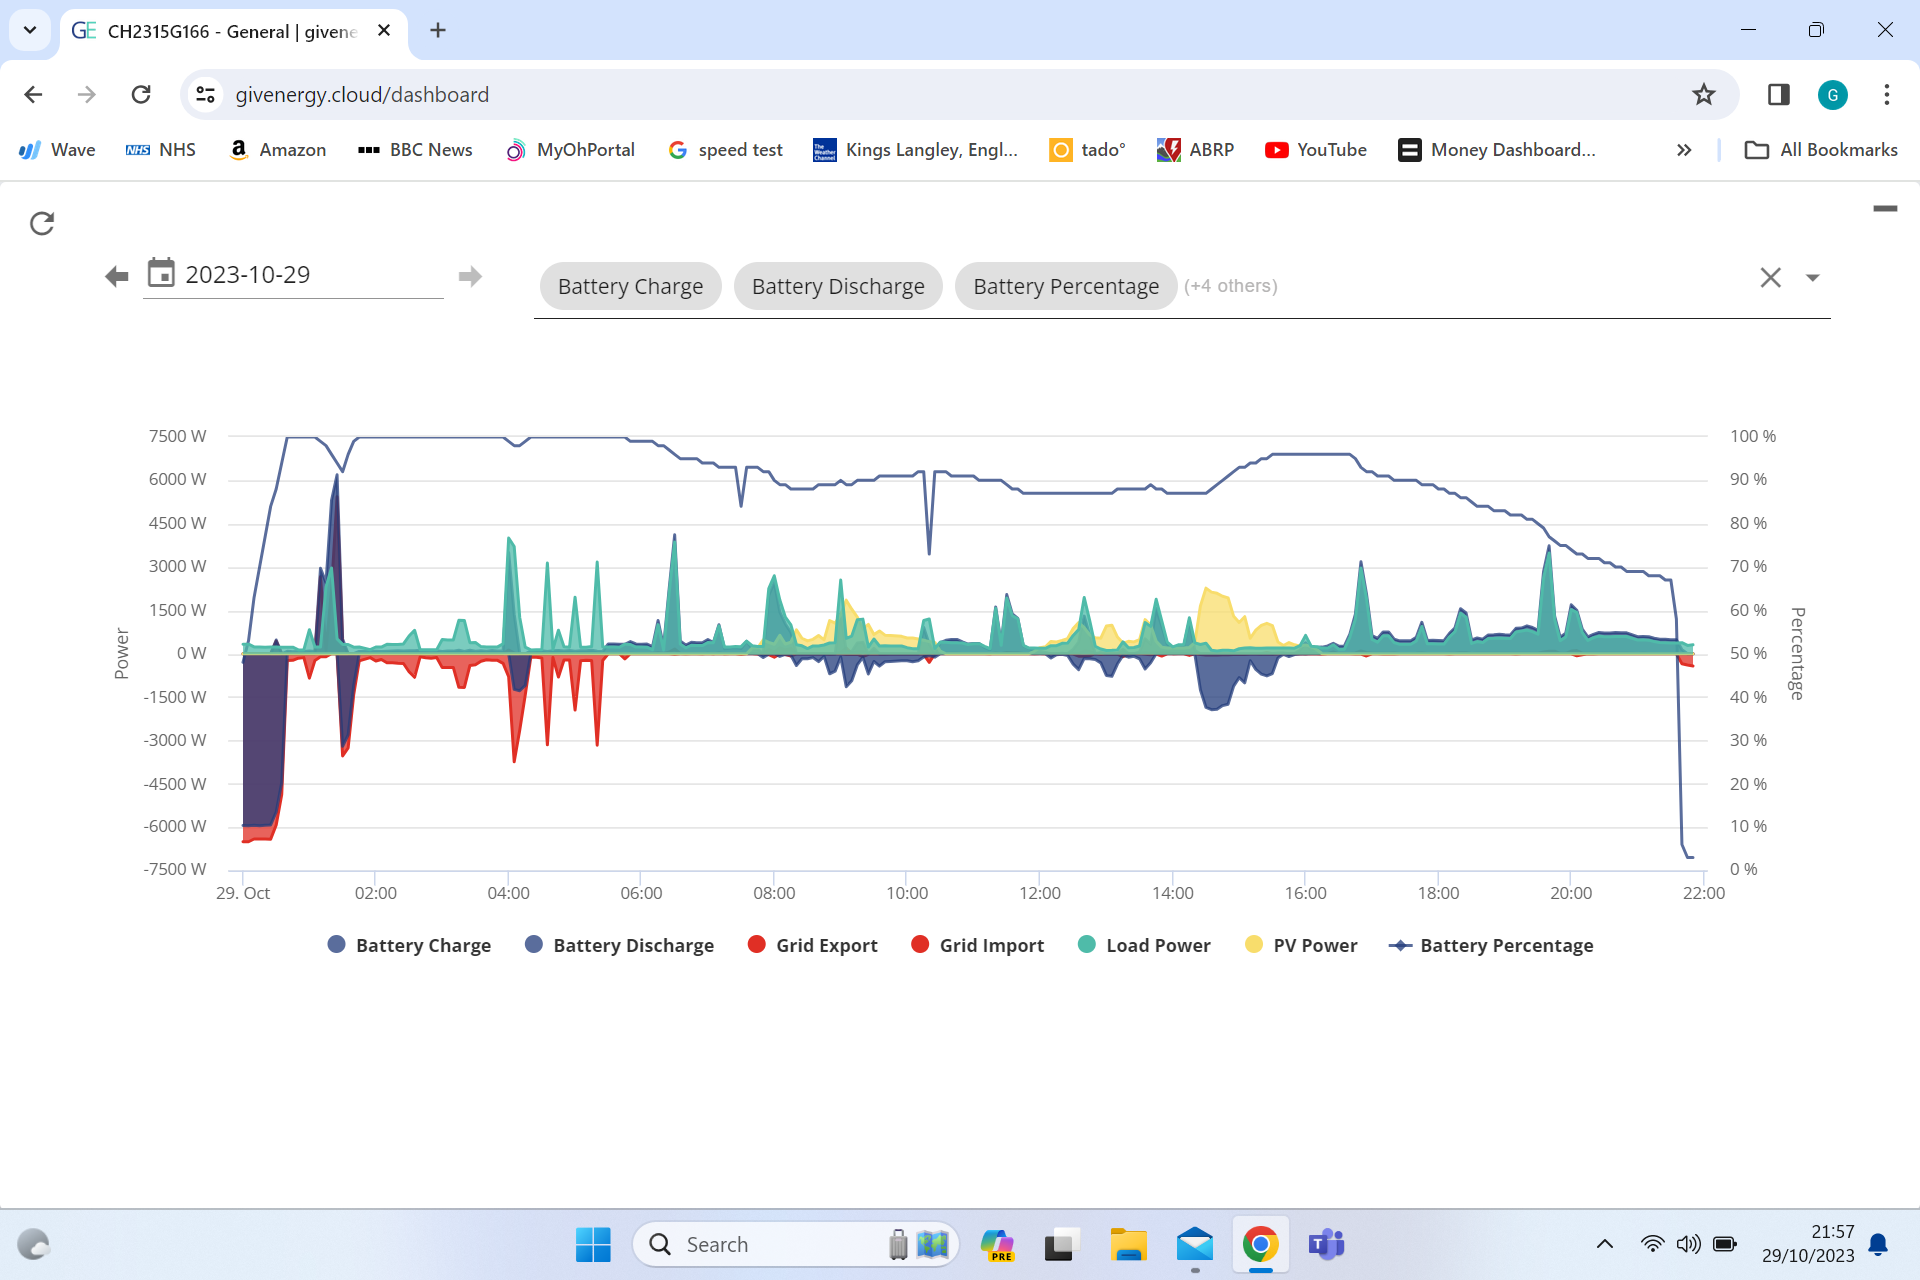The width and height of the screenshot is (1920, 1280).
Task: Expand the series selection dropdown arrow
Action: (x=1812, y=278)
